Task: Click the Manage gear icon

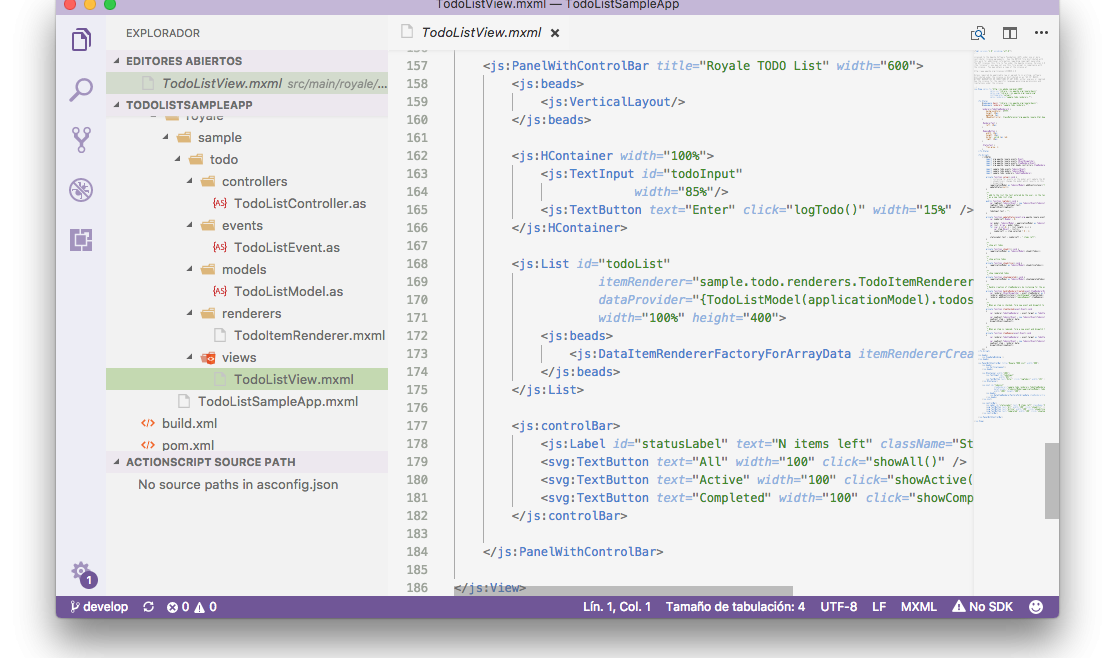Action: (81, 572)
